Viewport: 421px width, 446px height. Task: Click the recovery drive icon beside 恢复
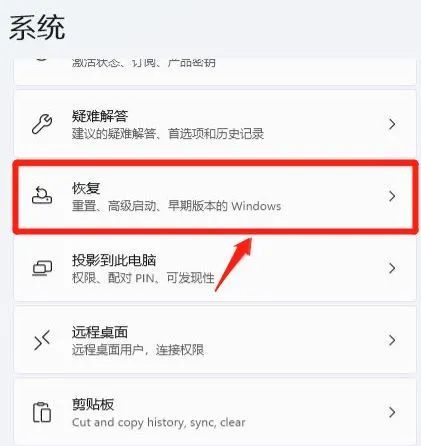pyautogui.click(x=42, y=196)
